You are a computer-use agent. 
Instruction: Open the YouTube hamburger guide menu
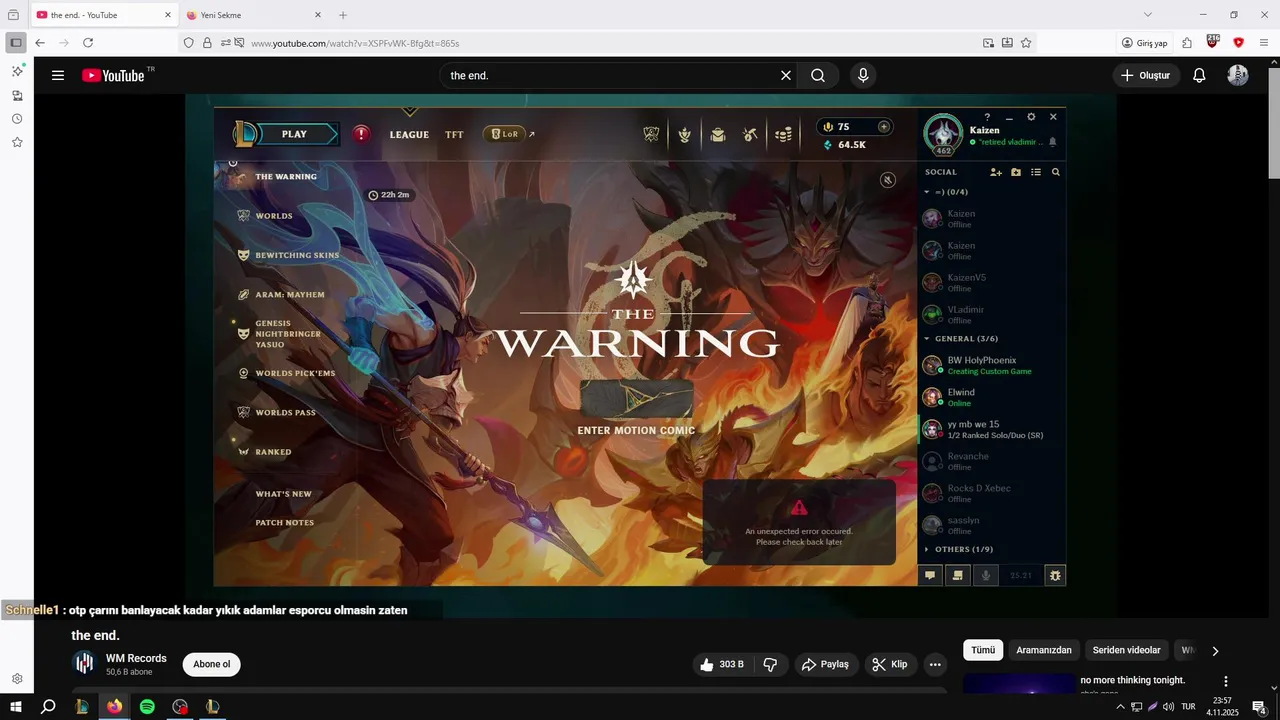click(58, 75)
